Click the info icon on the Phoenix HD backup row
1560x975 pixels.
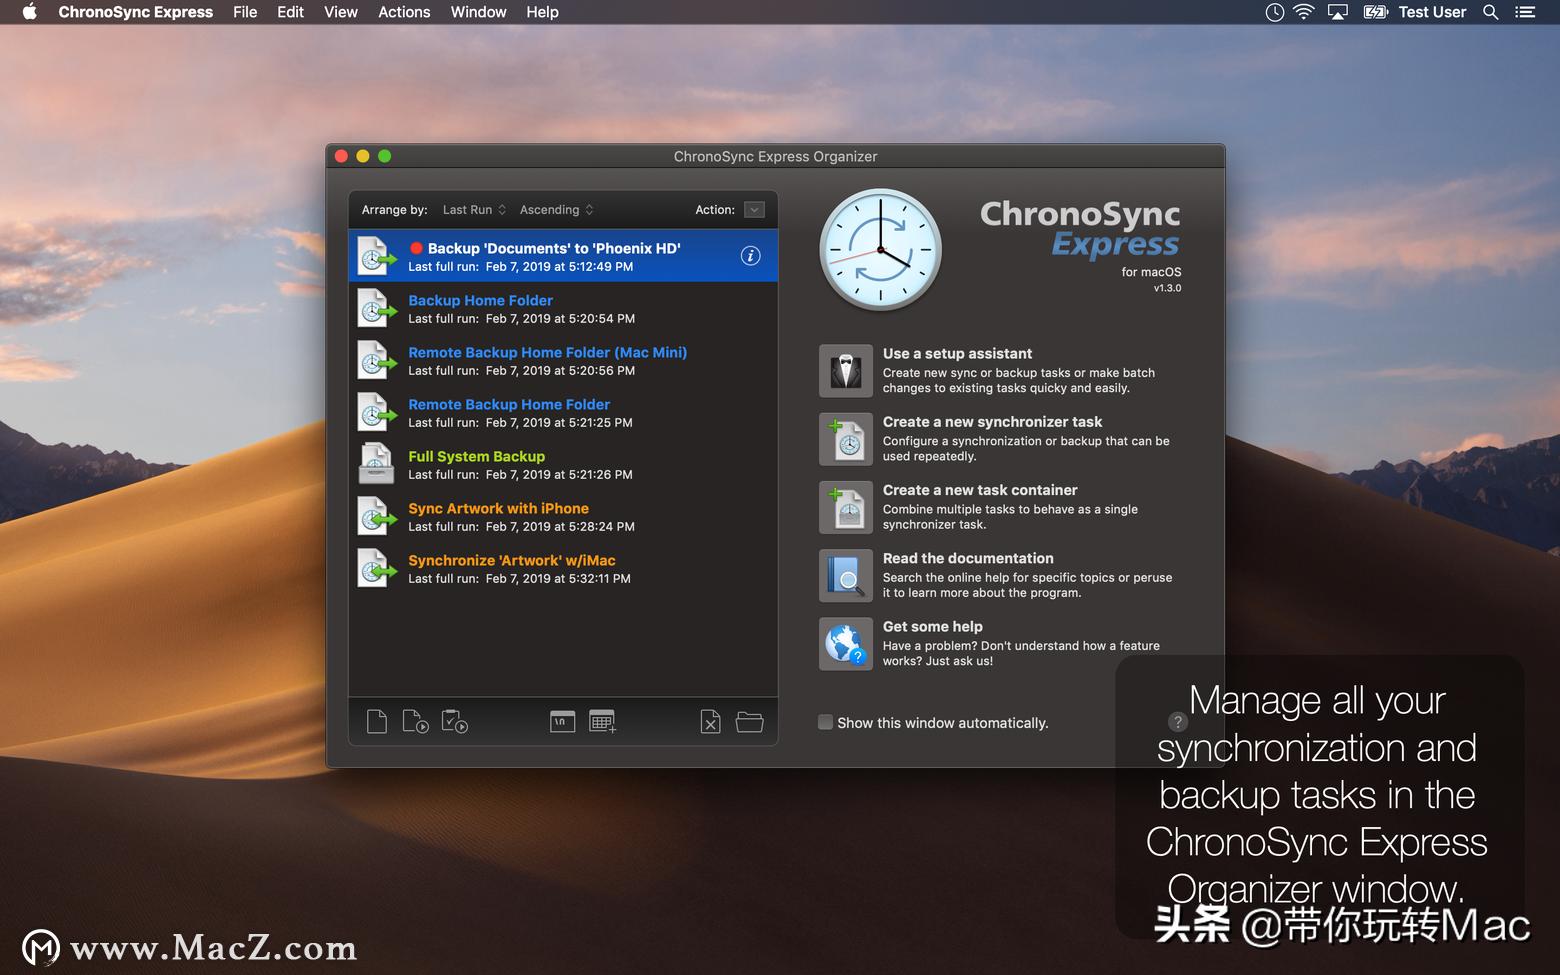point(750,256)
